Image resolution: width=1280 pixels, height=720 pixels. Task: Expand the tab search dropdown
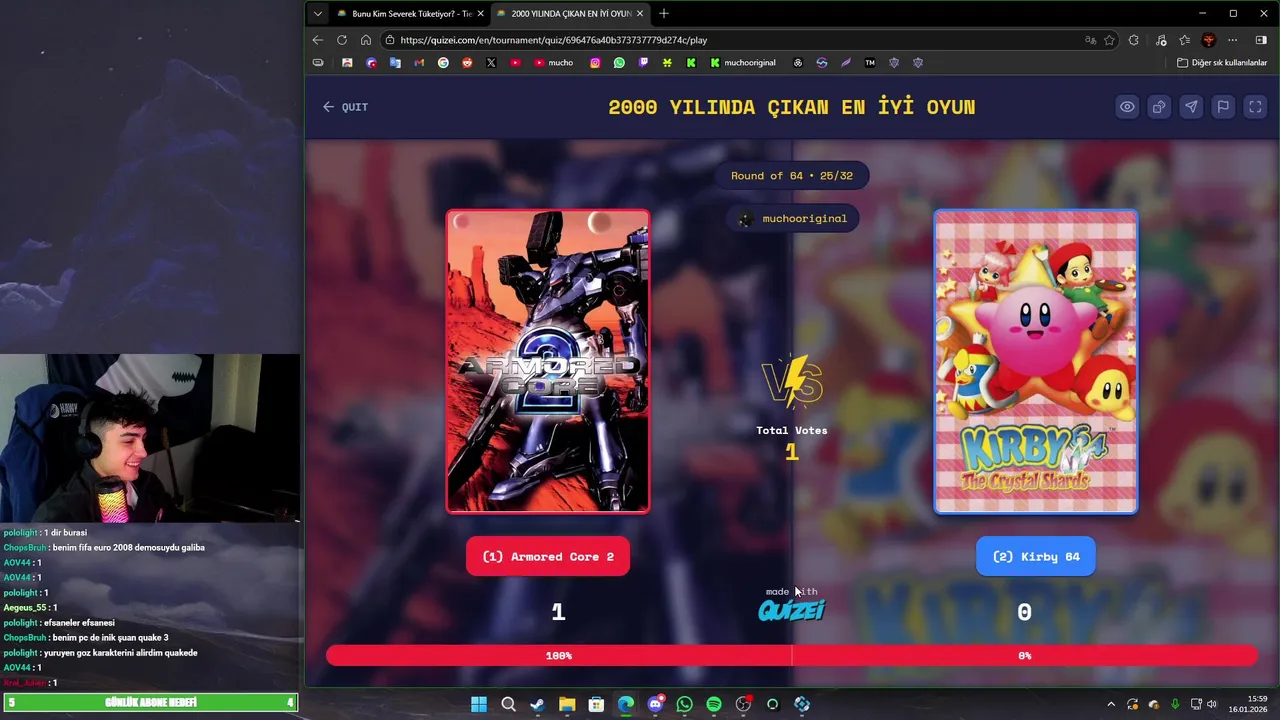317,14
